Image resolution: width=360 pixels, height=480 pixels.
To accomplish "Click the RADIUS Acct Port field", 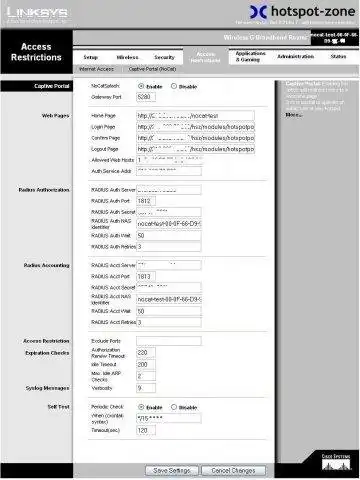I will coord(146,276).
